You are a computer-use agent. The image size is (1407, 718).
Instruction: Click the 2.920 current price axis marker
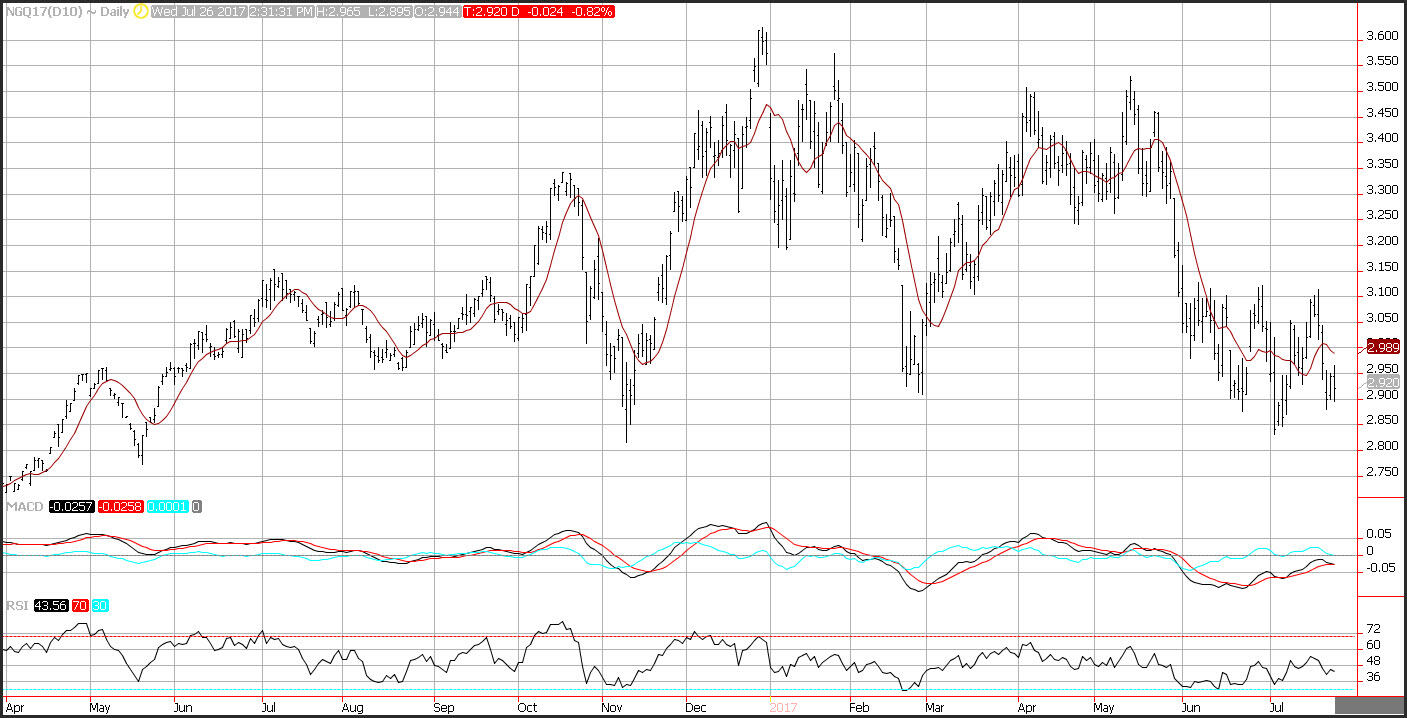pyautogui.click(x=1382, y=383)
